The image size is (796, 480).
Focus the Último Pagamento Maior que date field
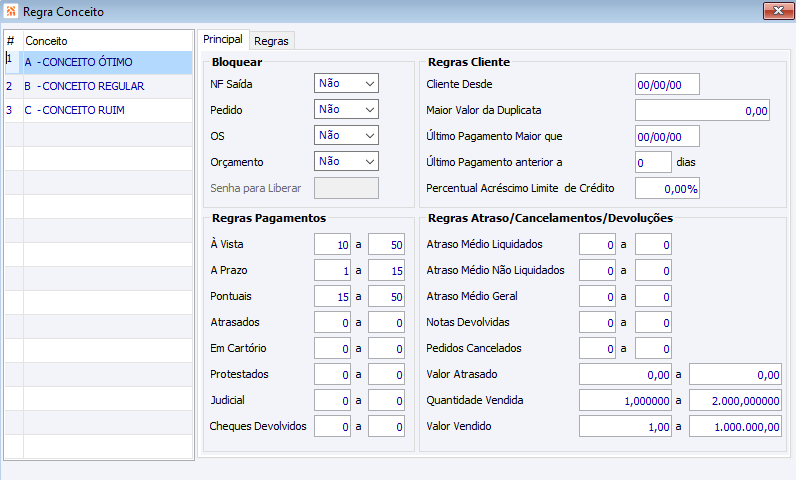(x=667, y=136)
